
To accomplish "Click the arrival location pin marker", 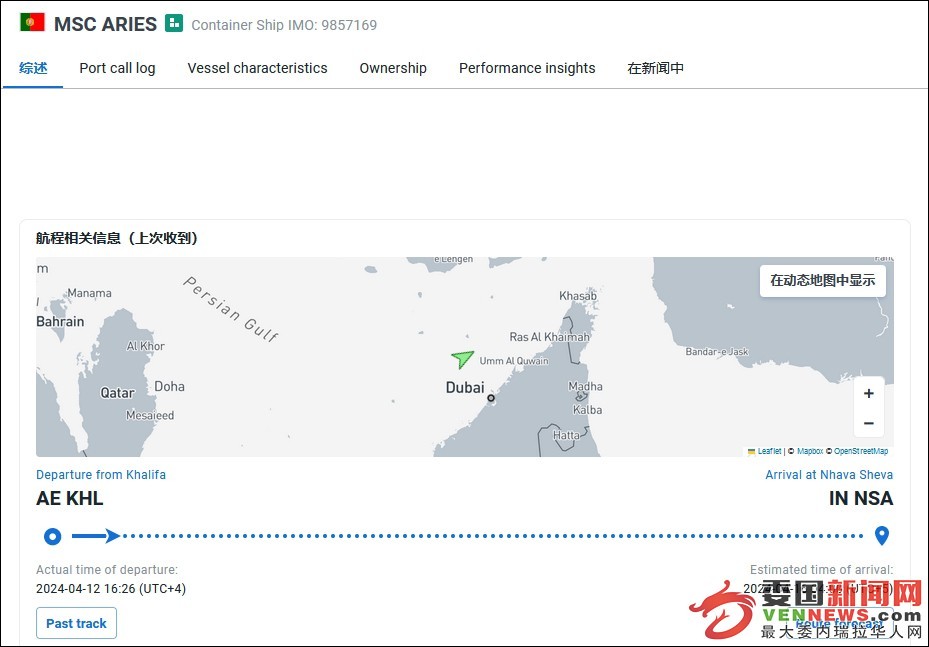I will tap(882, 536).
